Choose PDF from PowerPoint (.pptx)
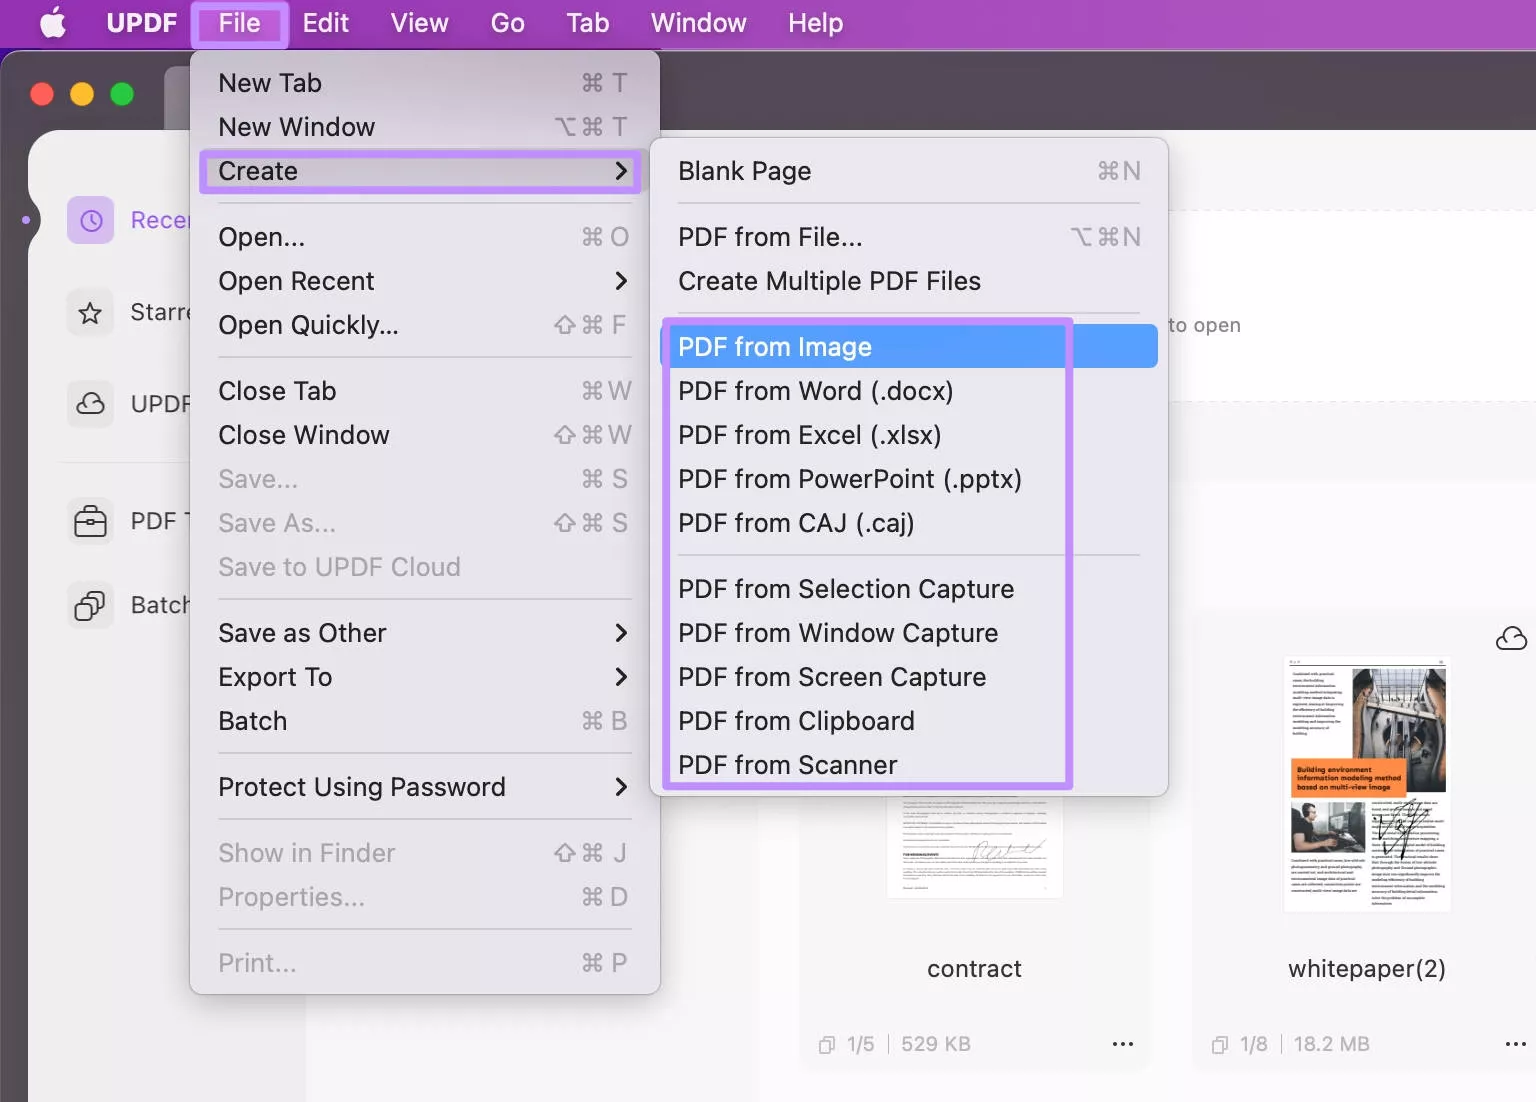Screen dimensions: 1536x1102 (x=909, y=479)
